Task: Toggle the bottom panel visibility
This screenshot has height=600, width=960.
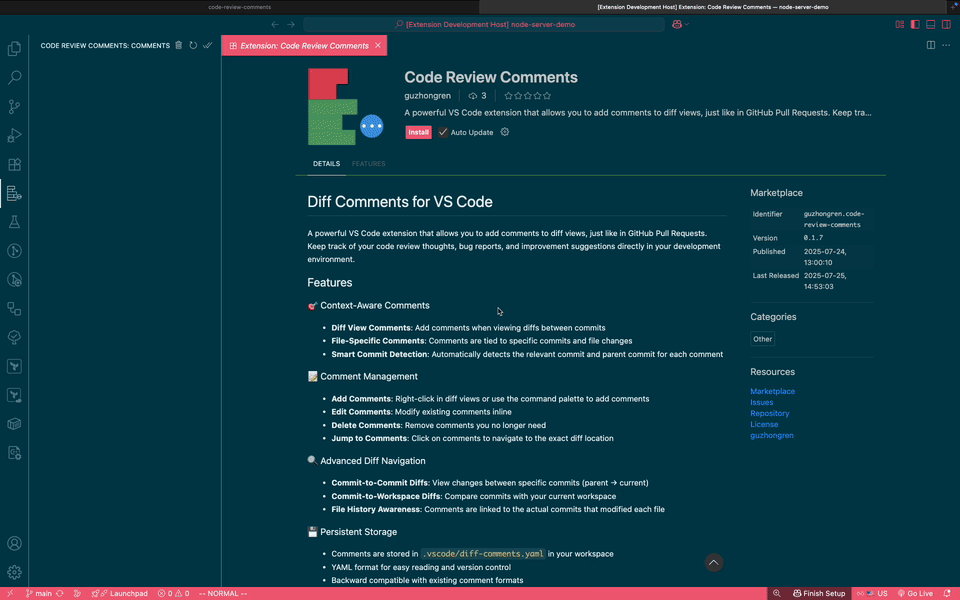Action: click(931, 24)
